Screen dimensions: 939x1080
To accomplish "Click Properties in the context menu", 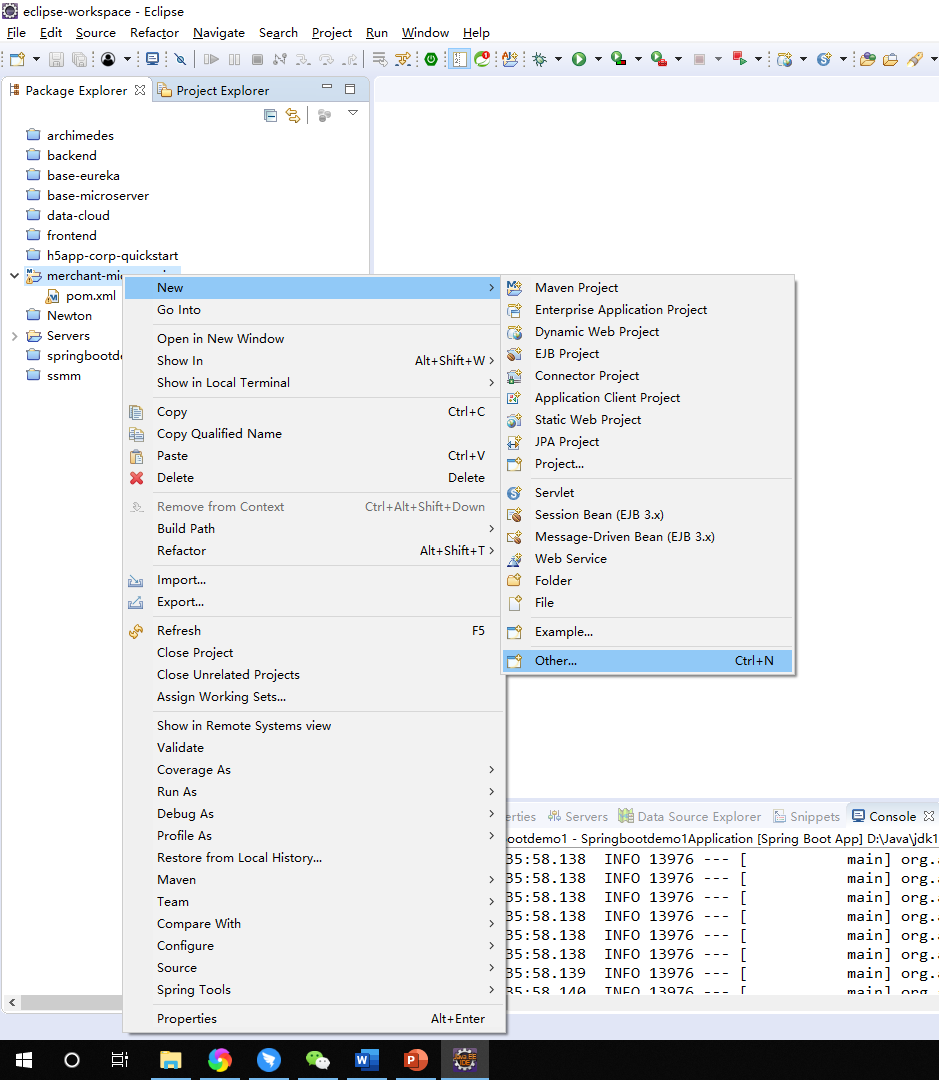I will (x=314, y=1019).
